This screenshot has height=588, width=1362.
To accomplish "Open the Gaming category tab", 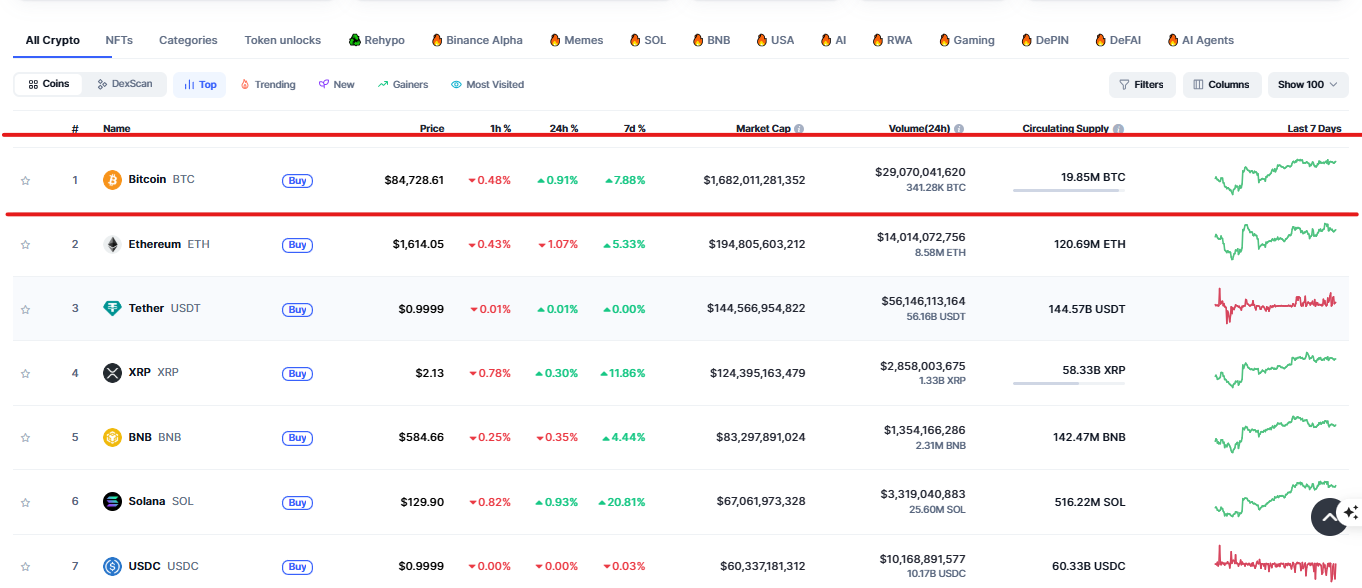I will pos(966,40).
